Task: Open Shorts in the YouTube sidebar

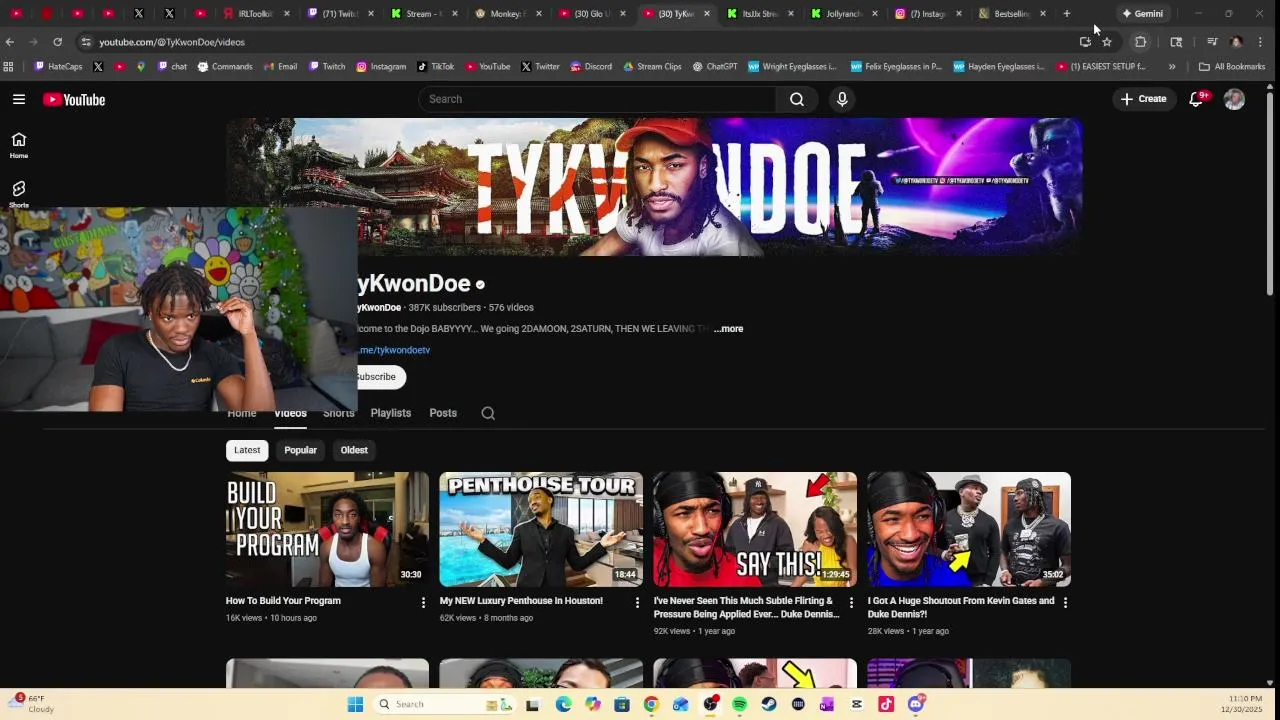Action: pos(19,194)
